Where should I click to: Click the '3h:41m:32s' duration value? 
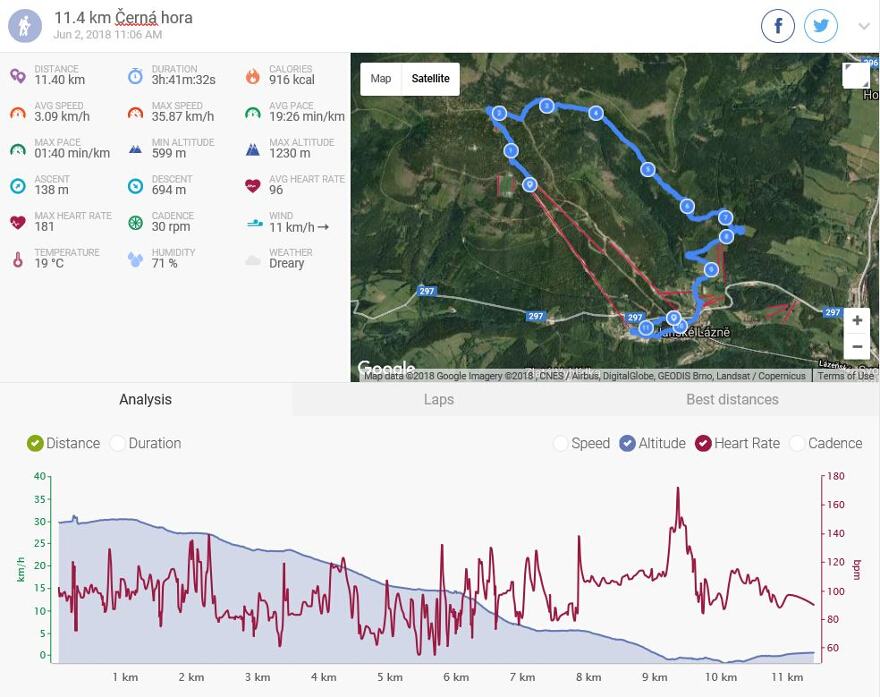coord(184,80)
